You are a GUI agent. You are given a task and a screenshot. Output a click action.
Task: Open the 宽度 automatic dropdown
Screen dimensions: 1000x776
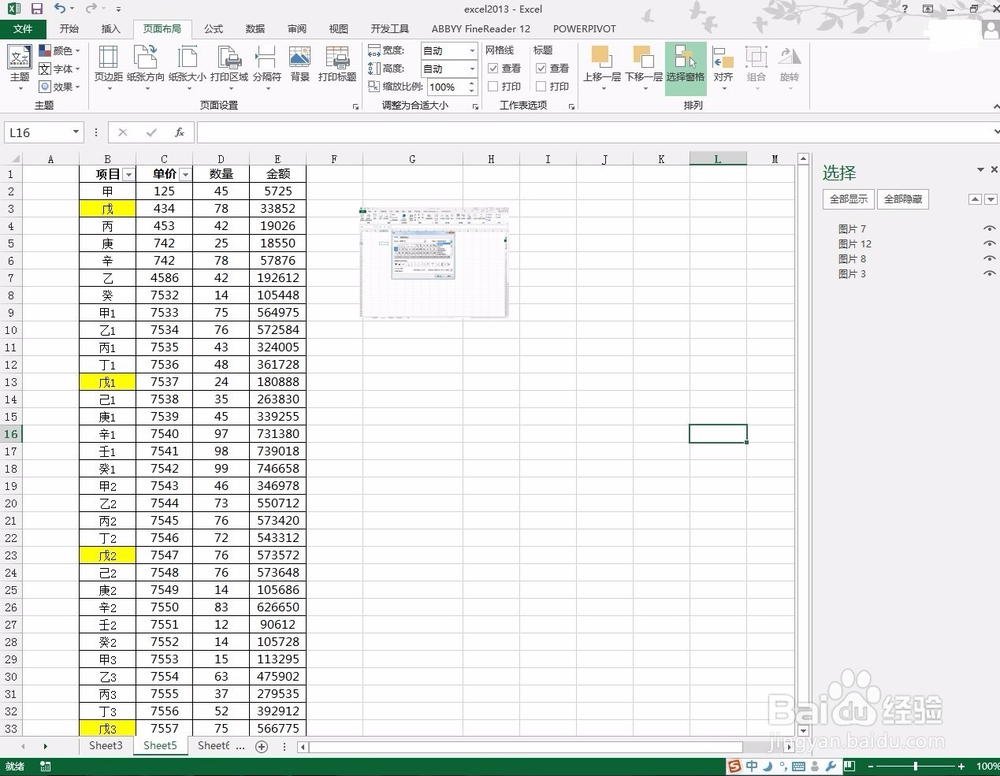472,50
